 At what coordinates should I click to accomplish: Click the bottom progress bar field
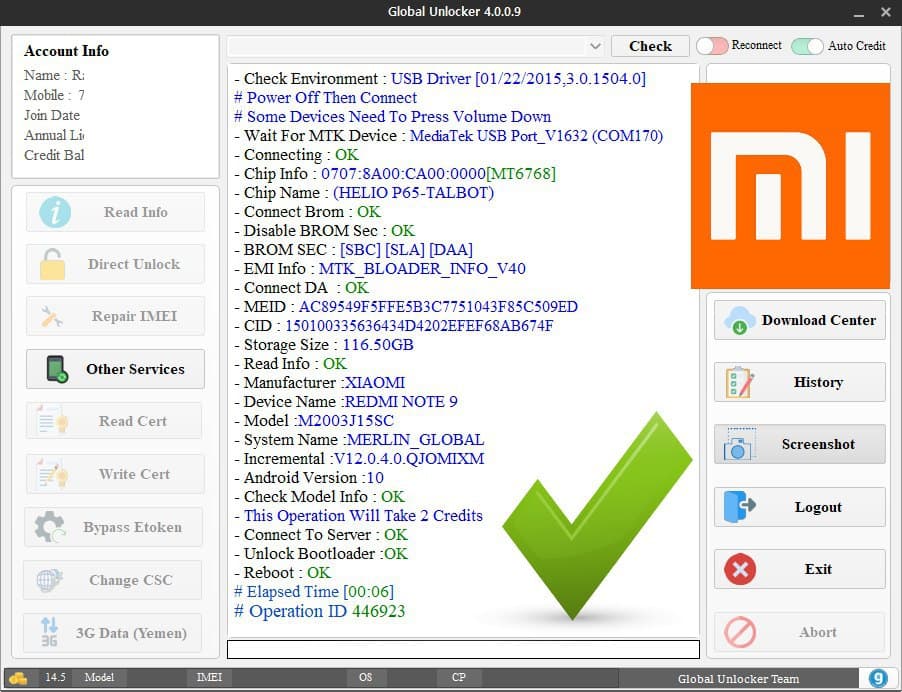pos(463,649)
